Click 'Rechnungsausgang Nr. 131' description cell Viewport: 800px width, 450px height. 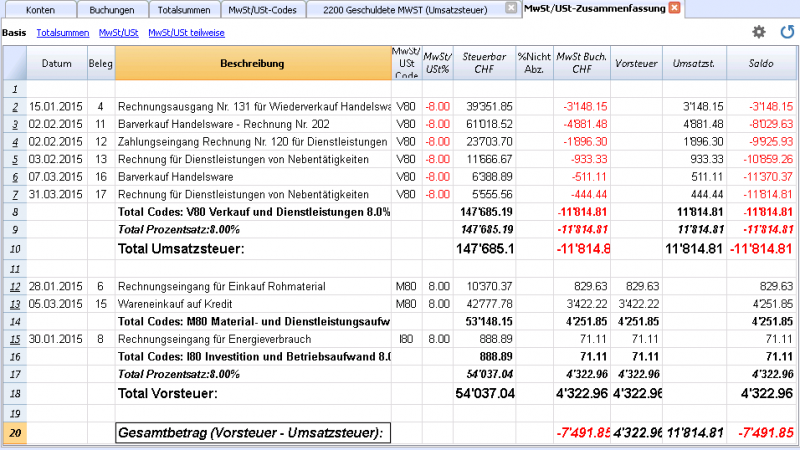click(x=253, y=107)
